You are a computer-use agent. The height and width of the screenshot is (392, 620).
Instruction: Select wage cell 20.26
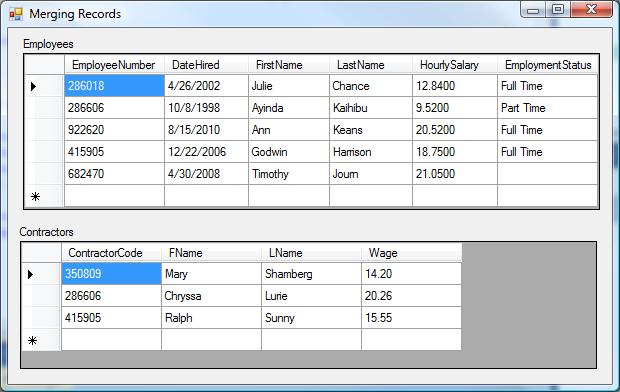[412, 295]
